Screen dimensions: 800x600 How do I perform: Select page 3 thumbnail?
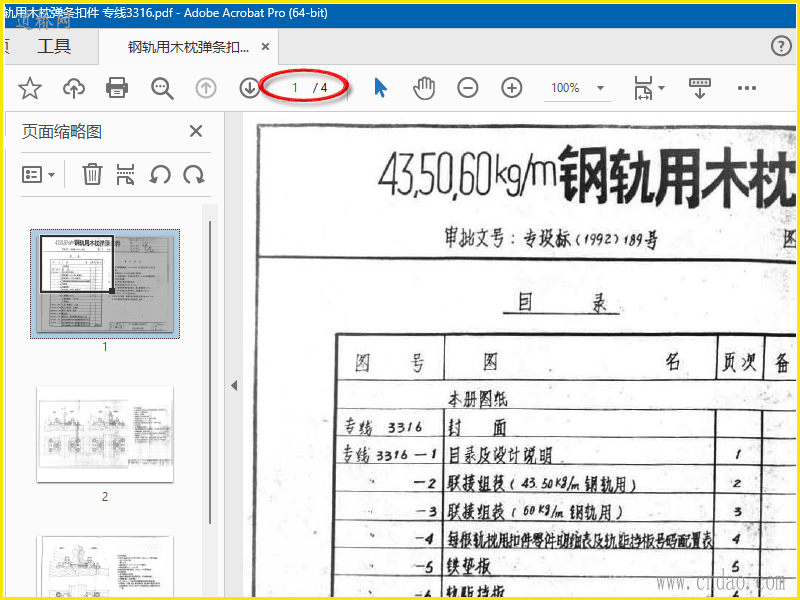105,565
